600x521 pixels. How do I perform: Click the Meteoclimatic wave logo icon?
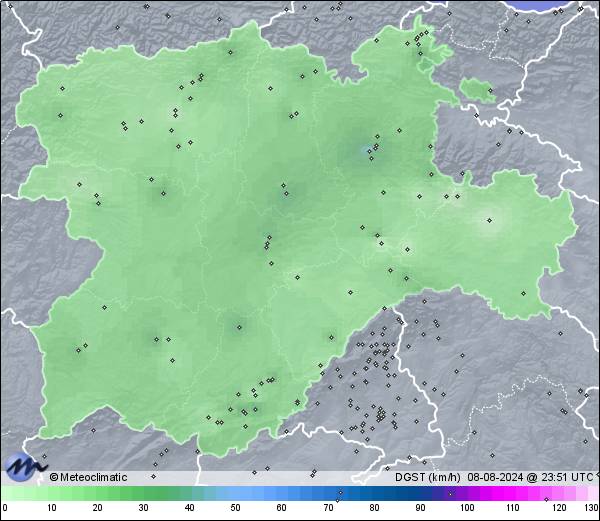26,467
